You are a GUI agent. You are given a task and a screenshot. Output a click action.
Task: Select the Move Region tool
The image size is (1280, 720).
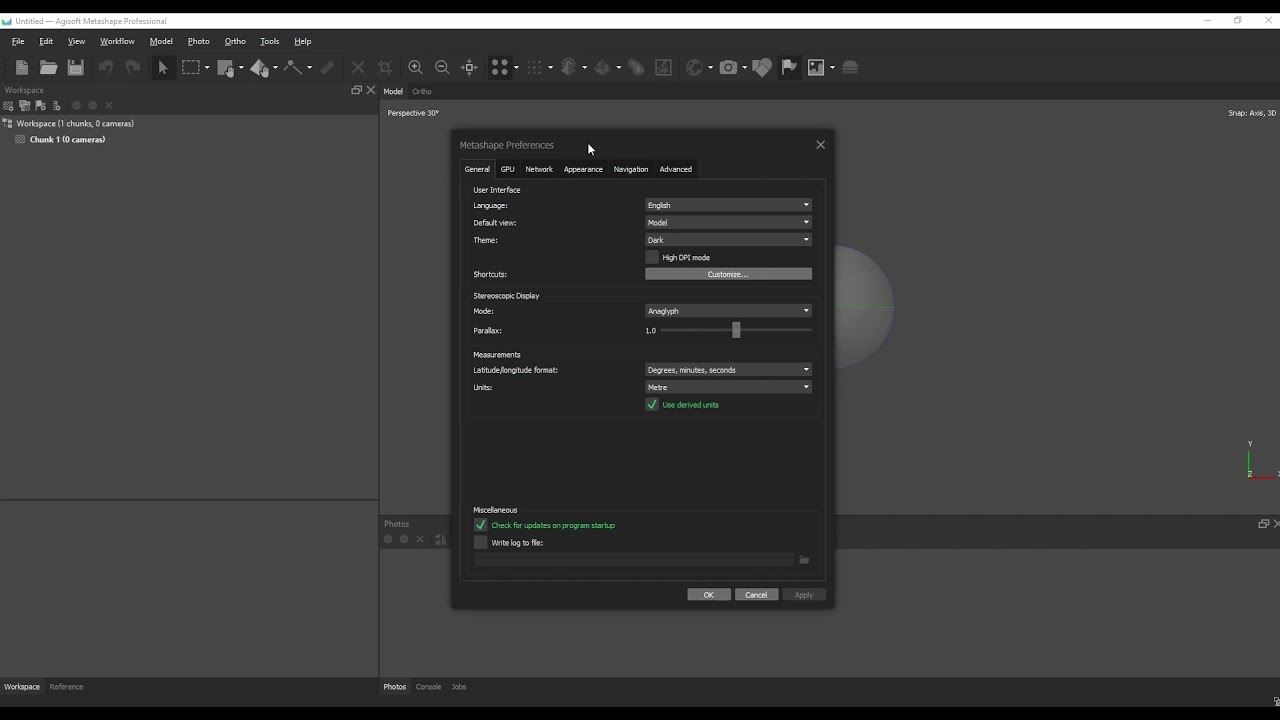[x=226, y=67]
